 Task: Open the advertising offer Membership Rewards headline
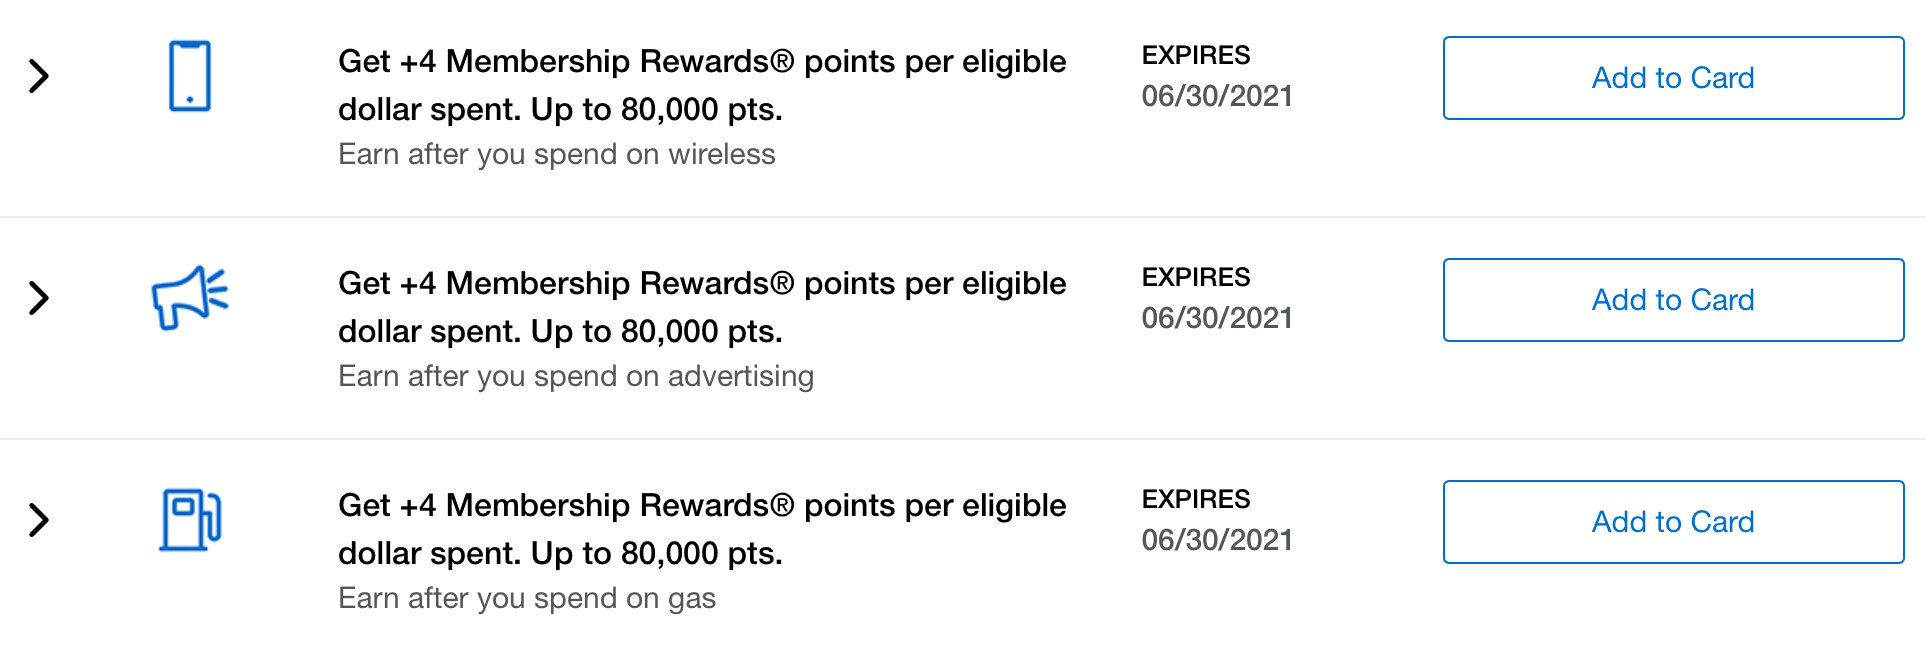click(702, 307)
